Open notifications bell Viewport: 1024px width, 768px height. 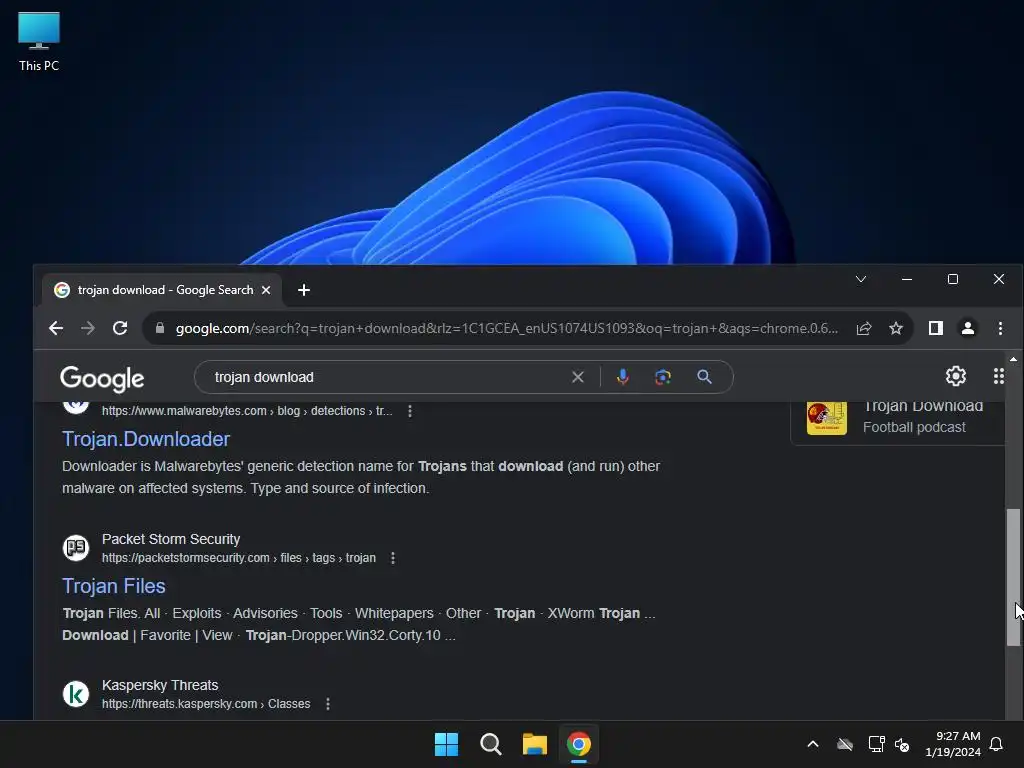996,744
